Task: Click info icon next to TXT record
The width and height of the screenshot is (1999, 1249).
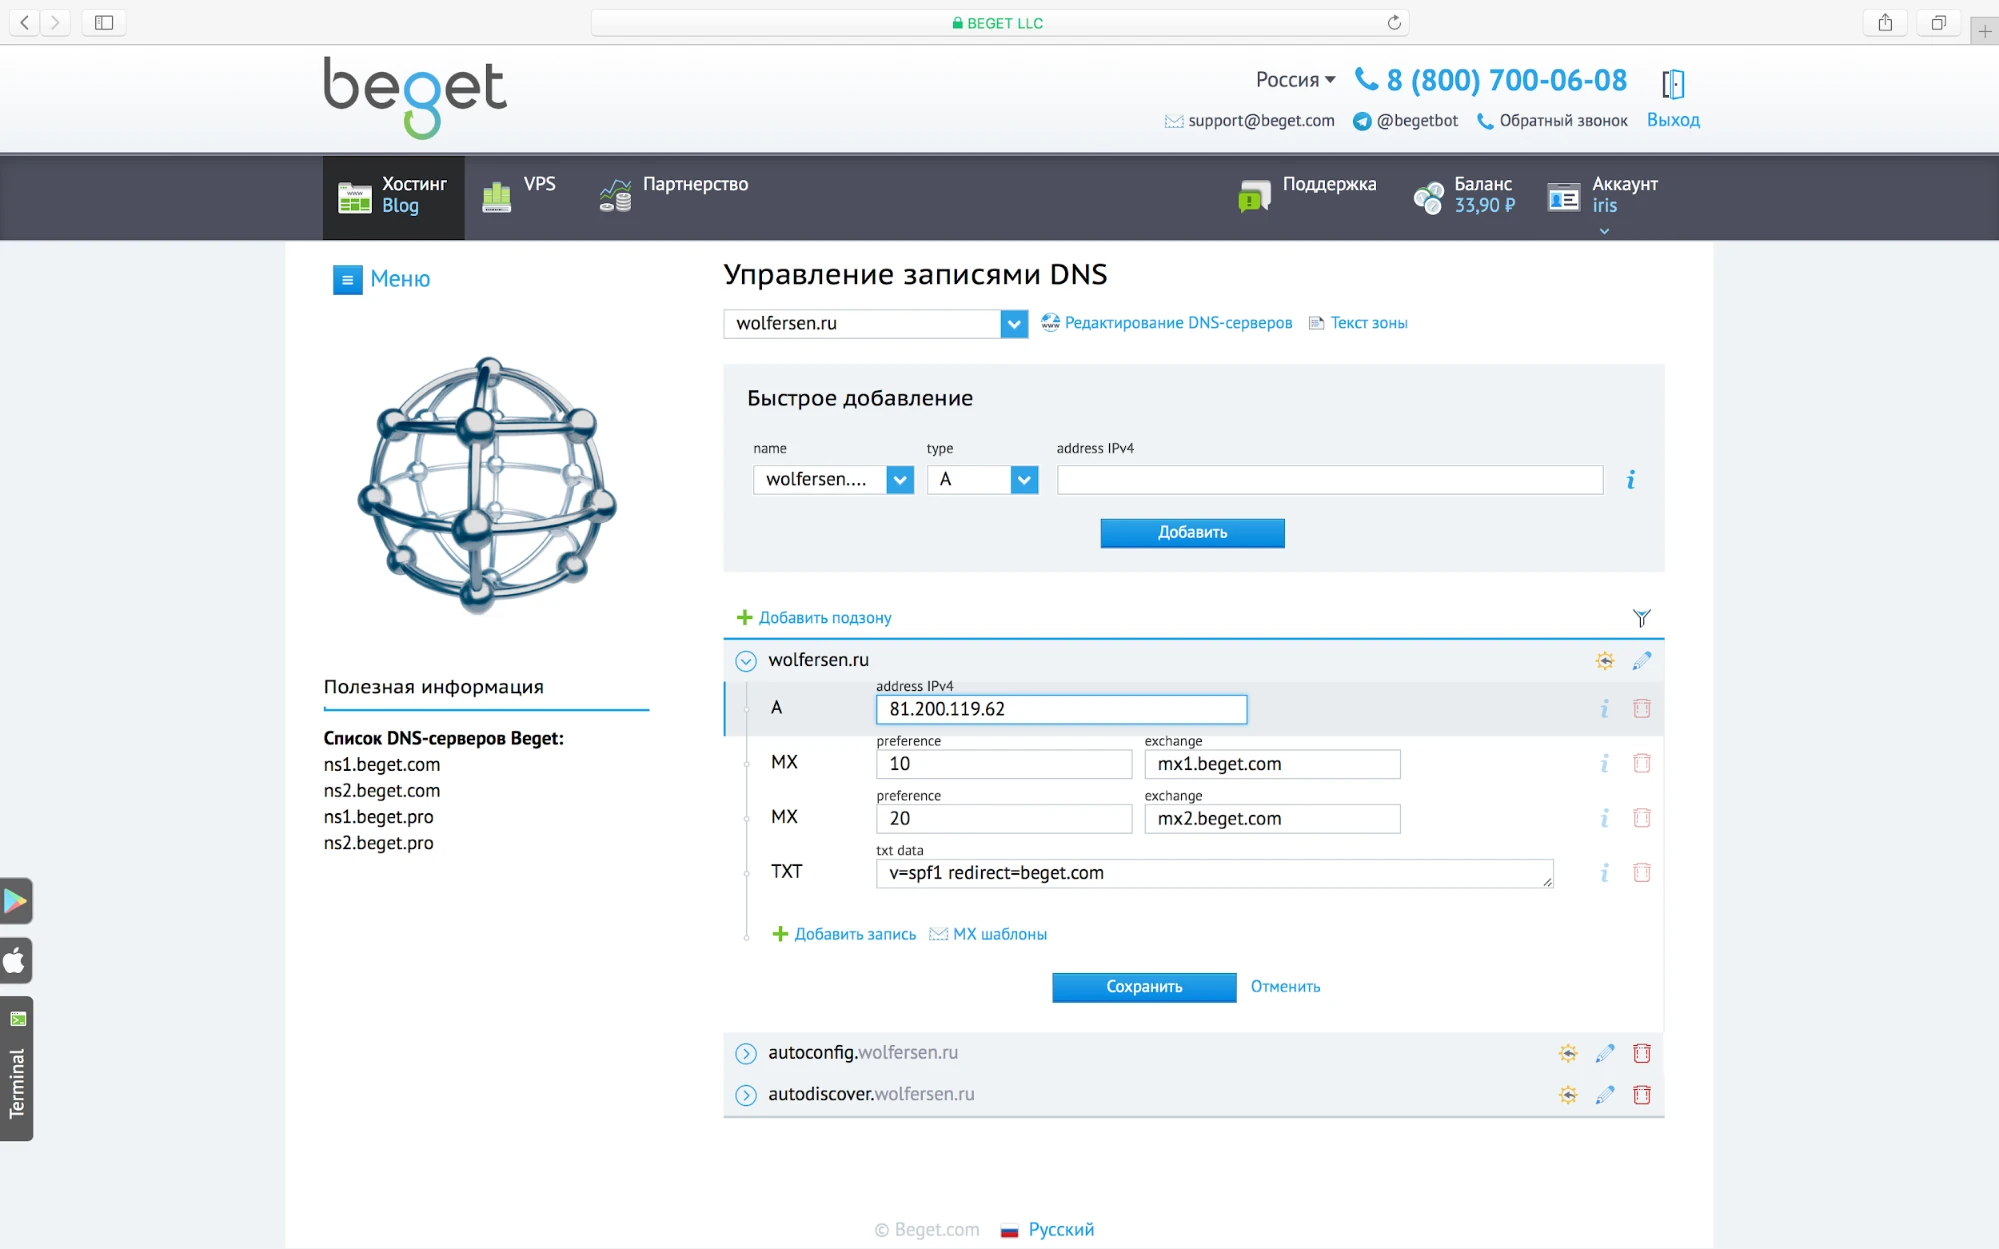Action: click(1604, 873)
